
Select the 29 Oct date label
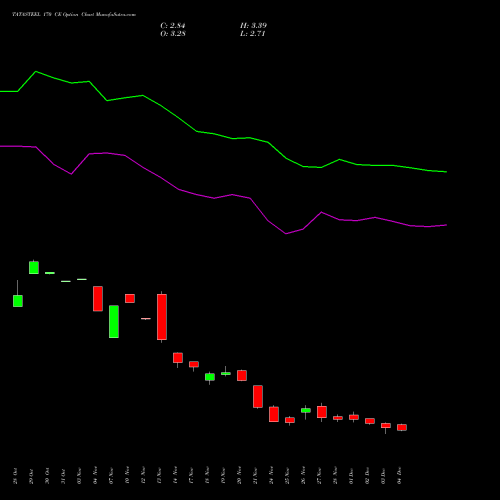(31, 476)
